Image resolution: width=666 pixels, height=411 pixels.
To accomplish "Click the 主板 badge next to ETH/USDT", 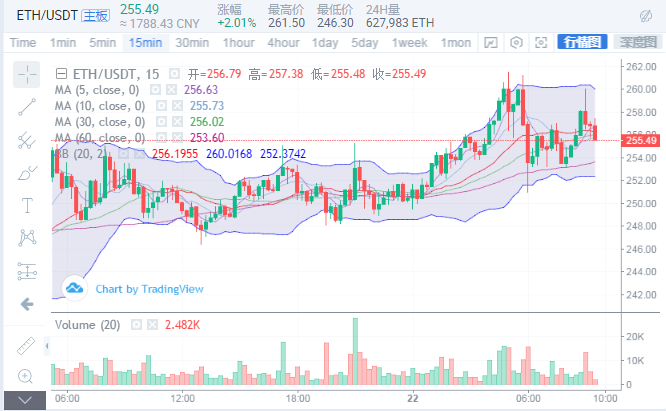I will pos(96,16).
